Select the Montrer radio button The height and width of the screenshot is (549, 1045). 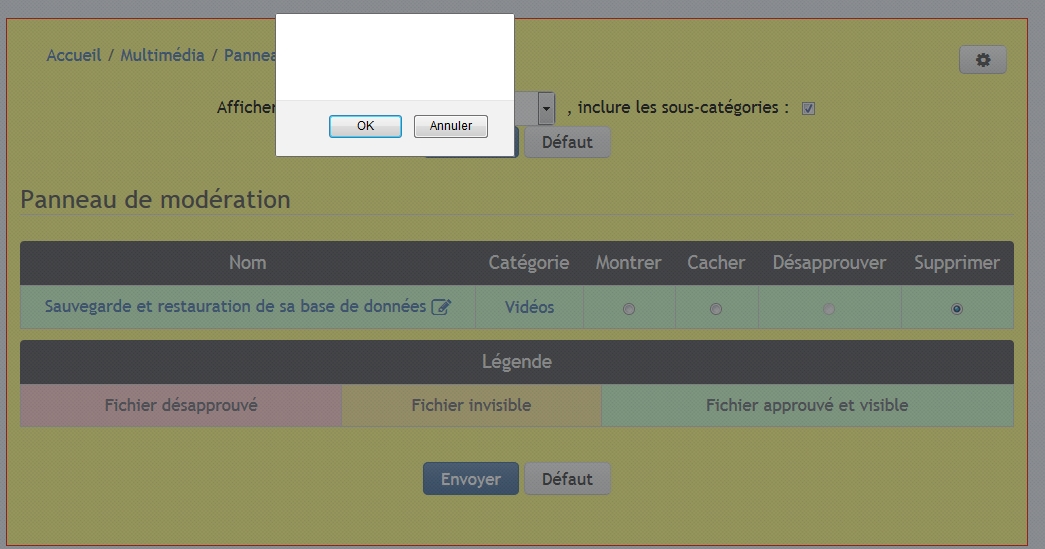click(628, 309)
